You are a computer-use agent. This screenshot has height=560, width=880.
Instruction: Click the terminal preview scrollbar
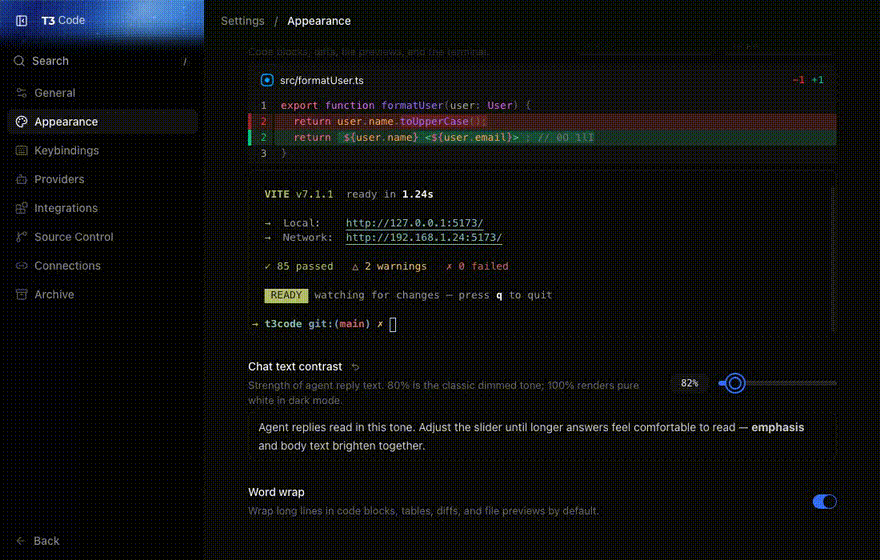click(833, 258)
